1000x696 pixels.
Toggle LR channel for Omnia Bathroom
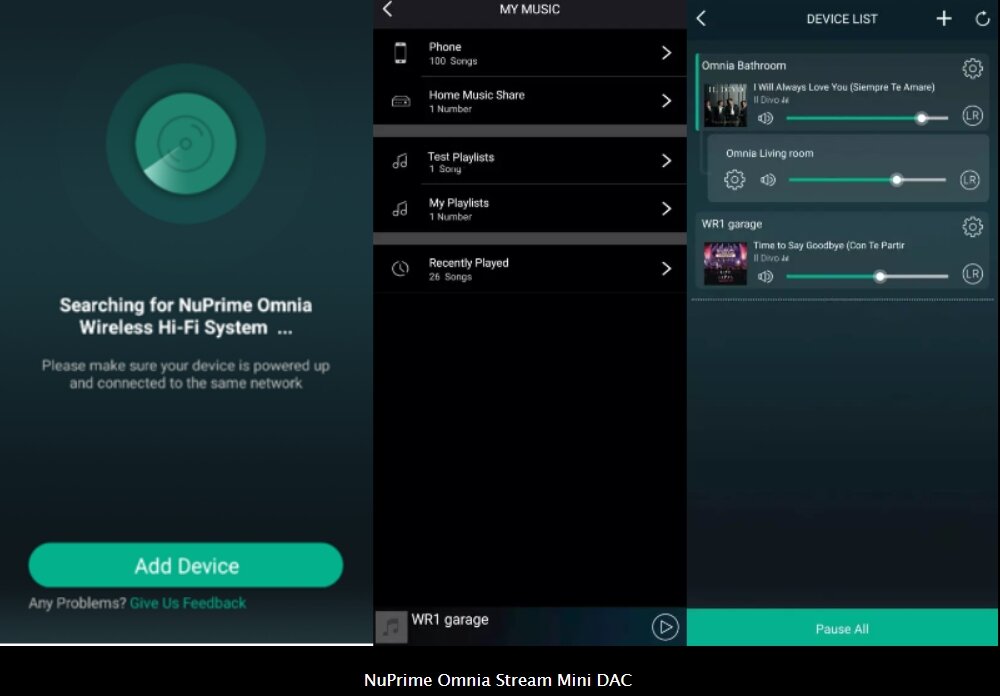[972, 115]
